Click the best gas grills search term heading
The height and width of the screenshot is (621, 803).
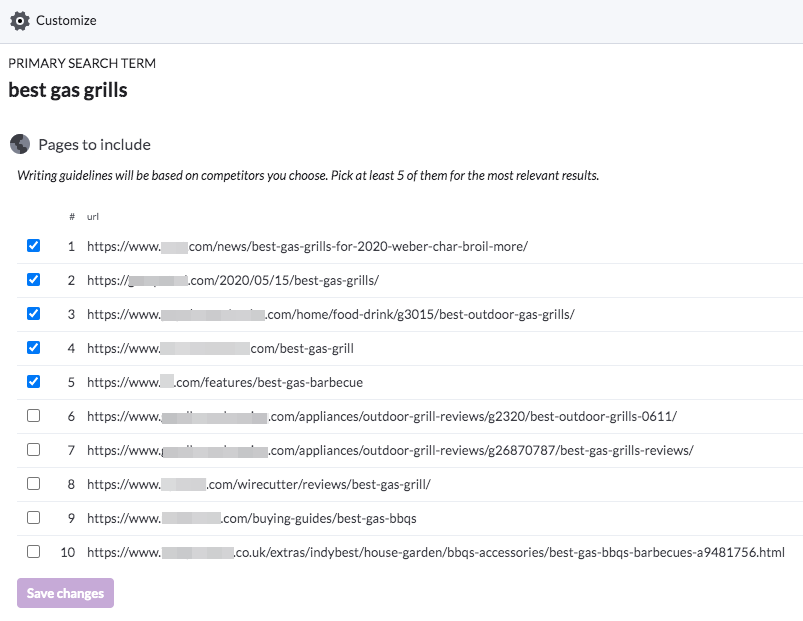click(x=68, y=90)
